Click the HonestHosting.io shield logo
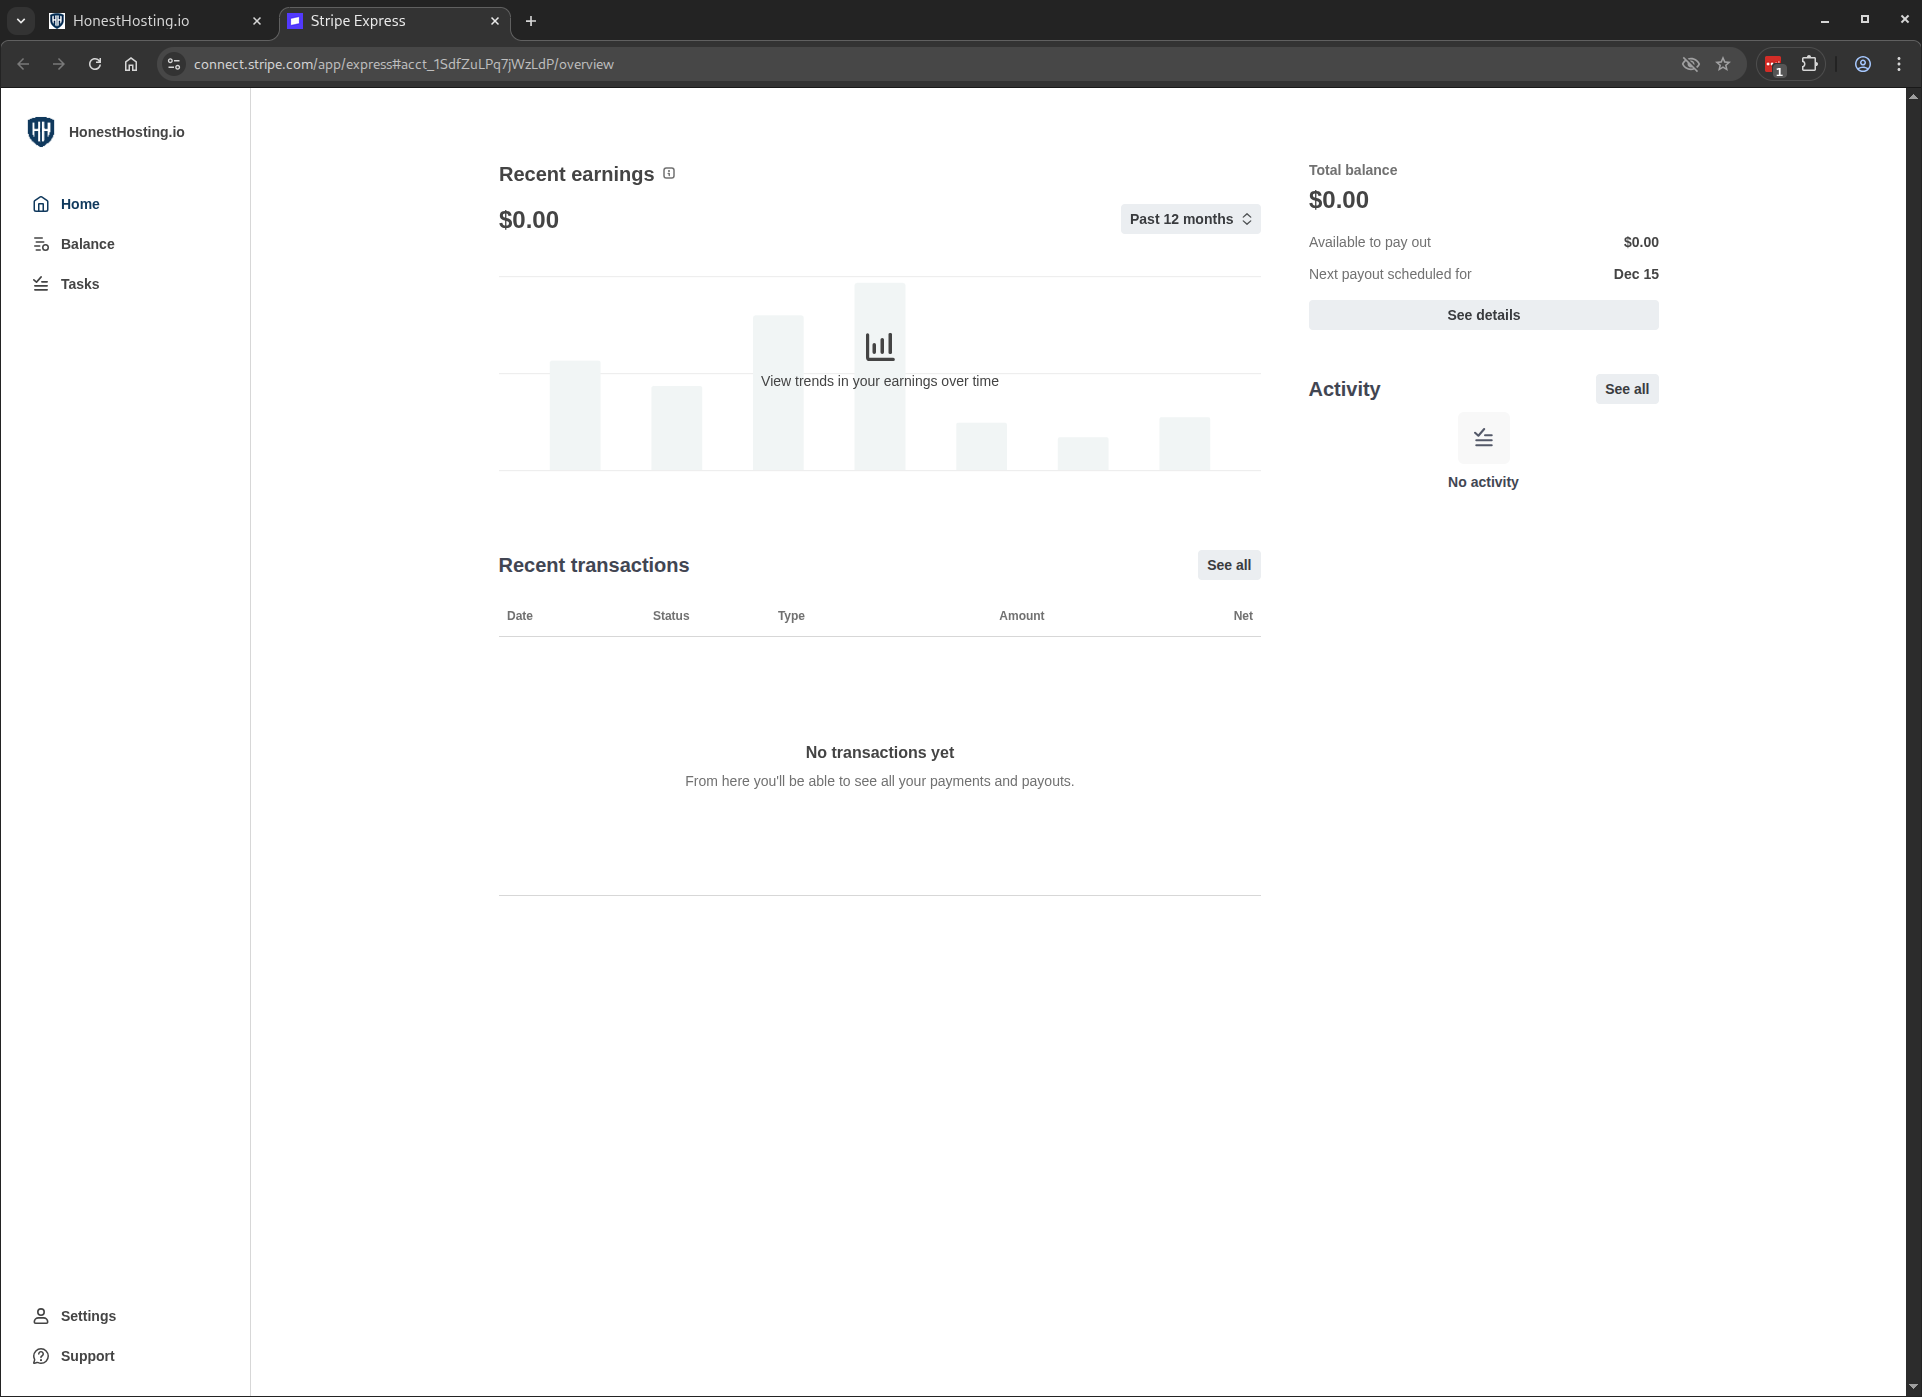The image size is (1922, 1397). [x=41, y=132]
